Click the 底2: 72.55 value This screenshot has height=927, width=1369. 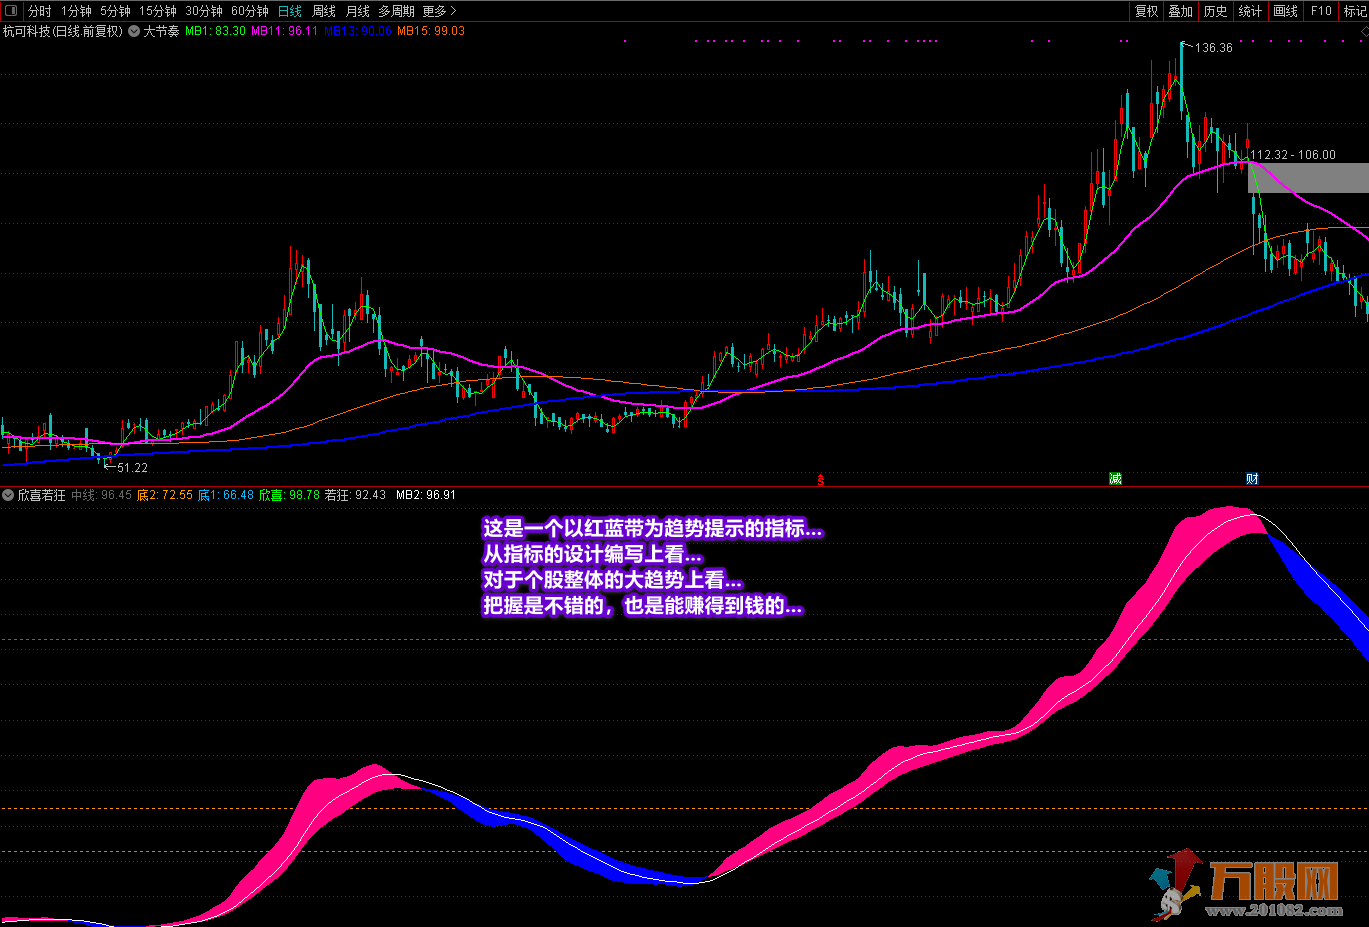click(x=165, y=495)
